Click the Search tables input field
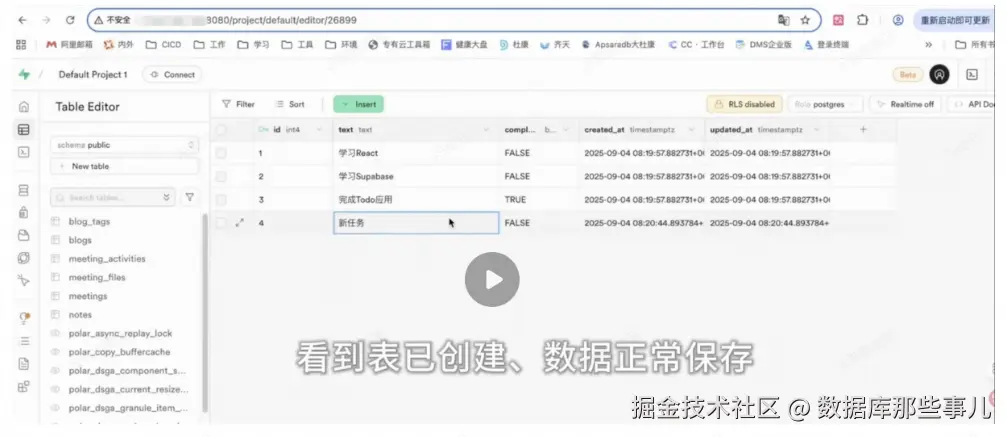Image resolution: width=1007 pixels, height=437 pixels. [x=112, y=197]
